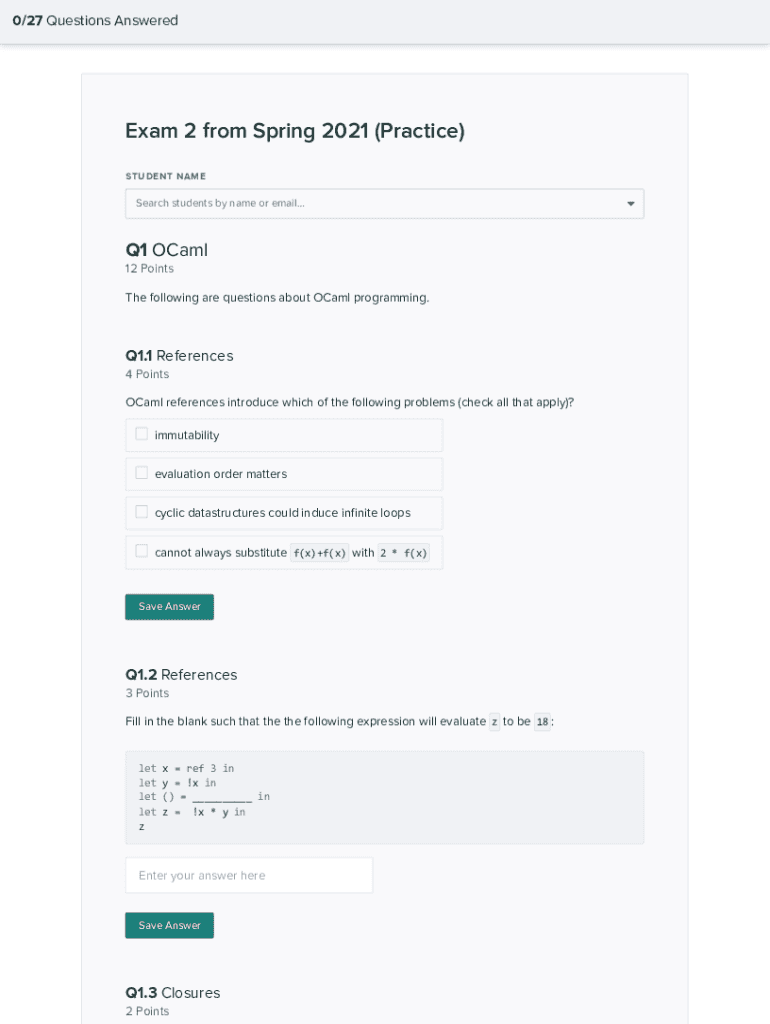Click the 0/27 Questions Answered counter
Image resolution: width=770 pixels, height=1024 pixels.
click(x=95, y=21)
